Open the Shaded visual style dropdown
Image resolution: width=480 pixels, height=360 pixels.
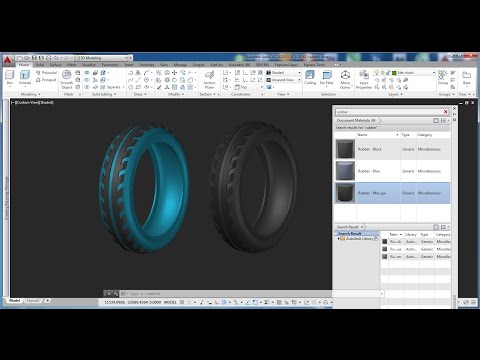(283, 72)
